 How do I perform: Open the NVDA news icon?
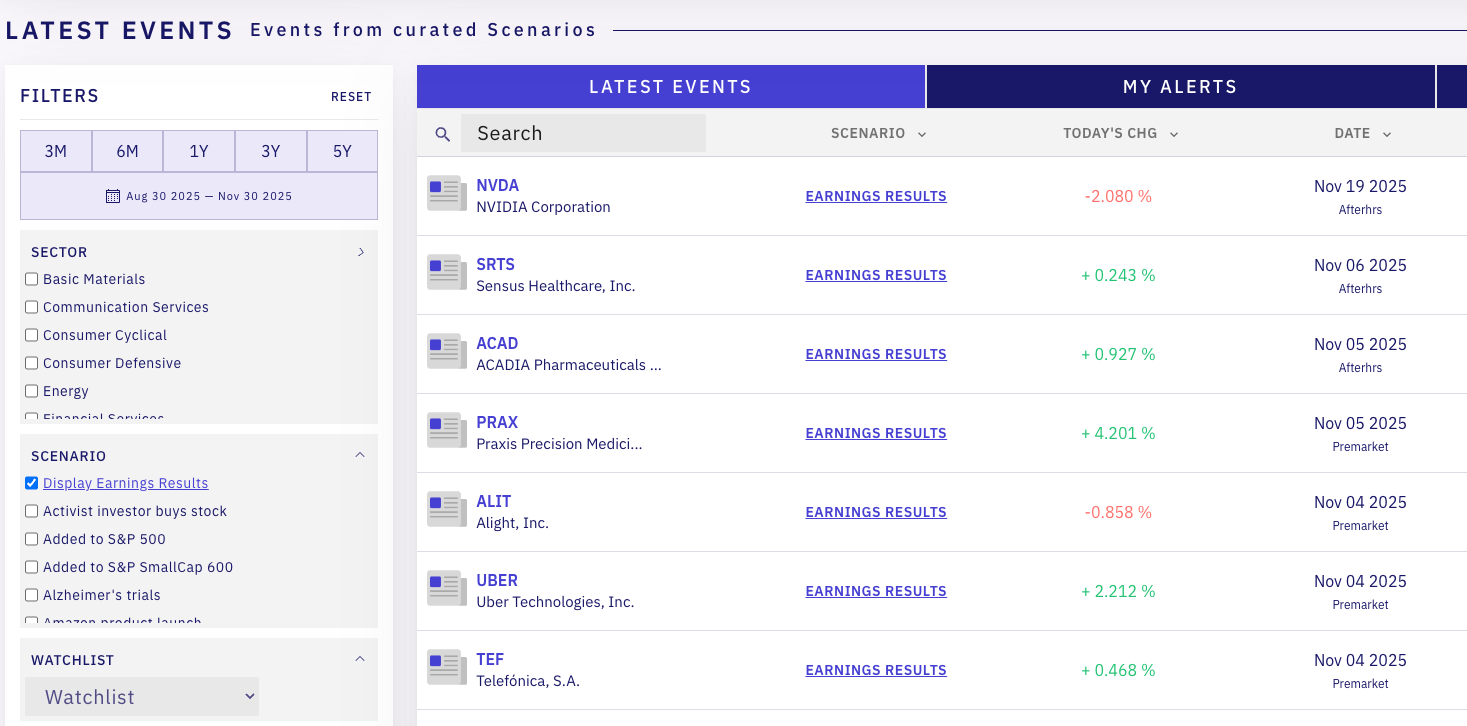(x=446, y=193)
